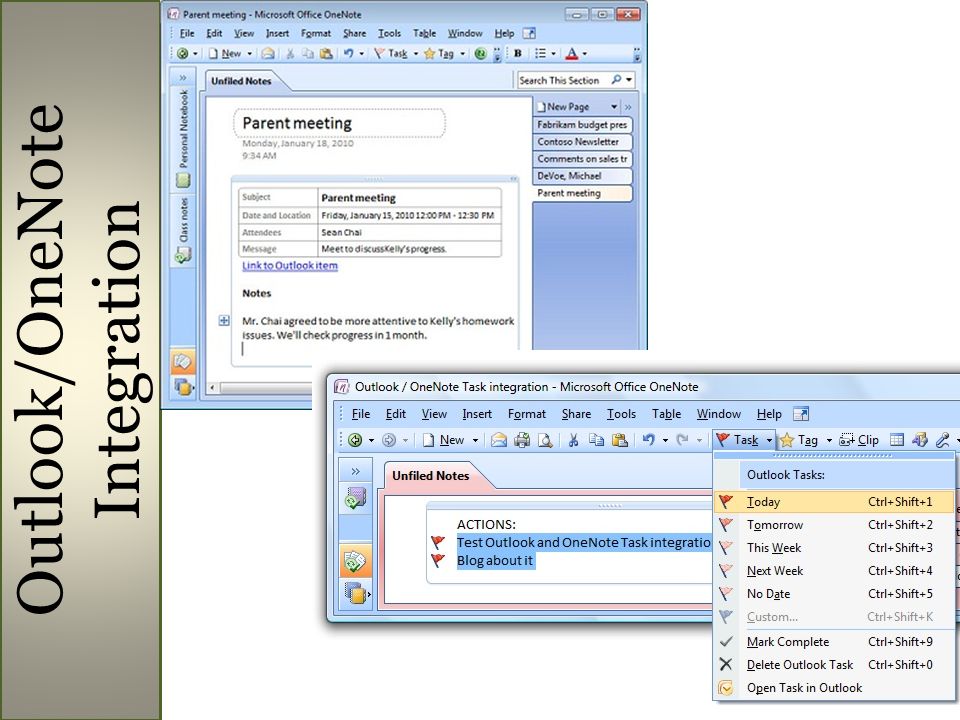Click the Print Preview icon in the Task integration window
Image resolution: width=960 pixels, height=720 pixels.
pos(545,440)
